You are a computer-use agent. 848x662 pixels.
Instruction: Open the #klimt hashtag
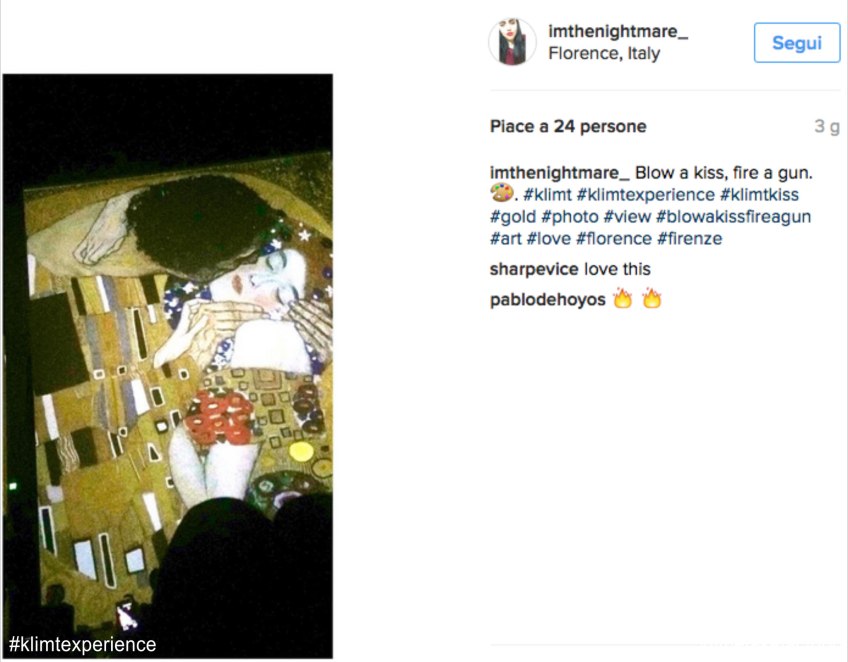[x=547, y=195]
